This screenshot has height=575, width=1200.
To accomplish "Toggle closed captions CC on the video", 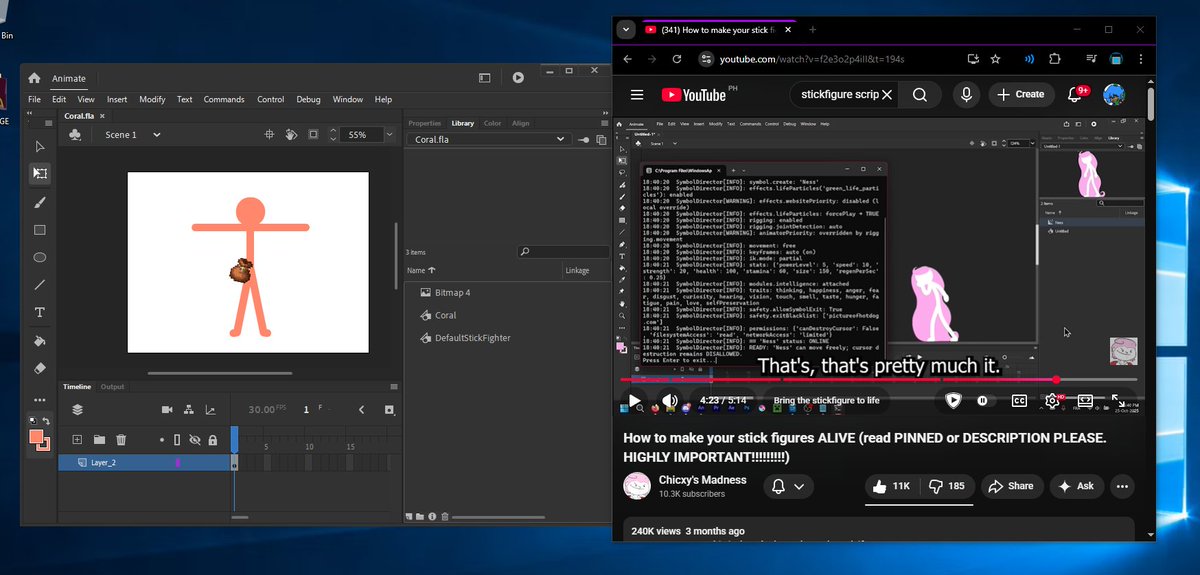I will (x=1020, y=400).
